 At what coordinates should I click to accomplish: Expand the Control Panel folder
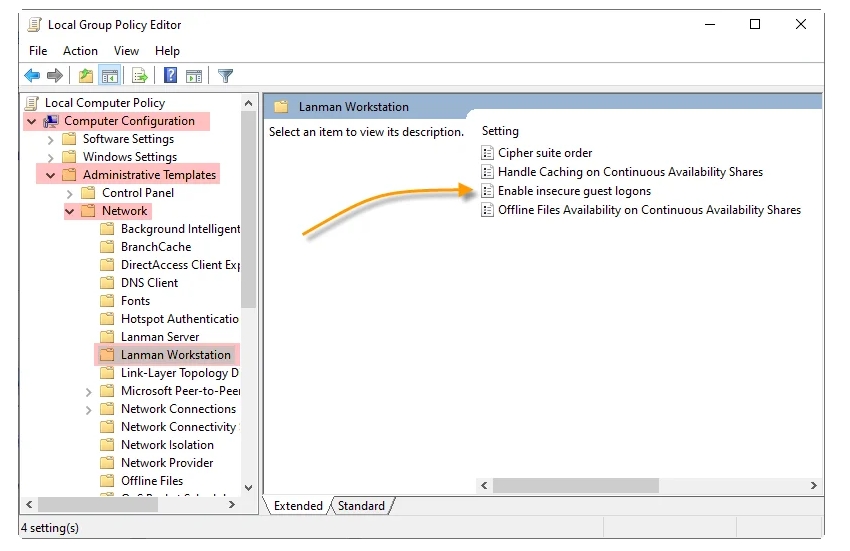(x=70, y=193)
